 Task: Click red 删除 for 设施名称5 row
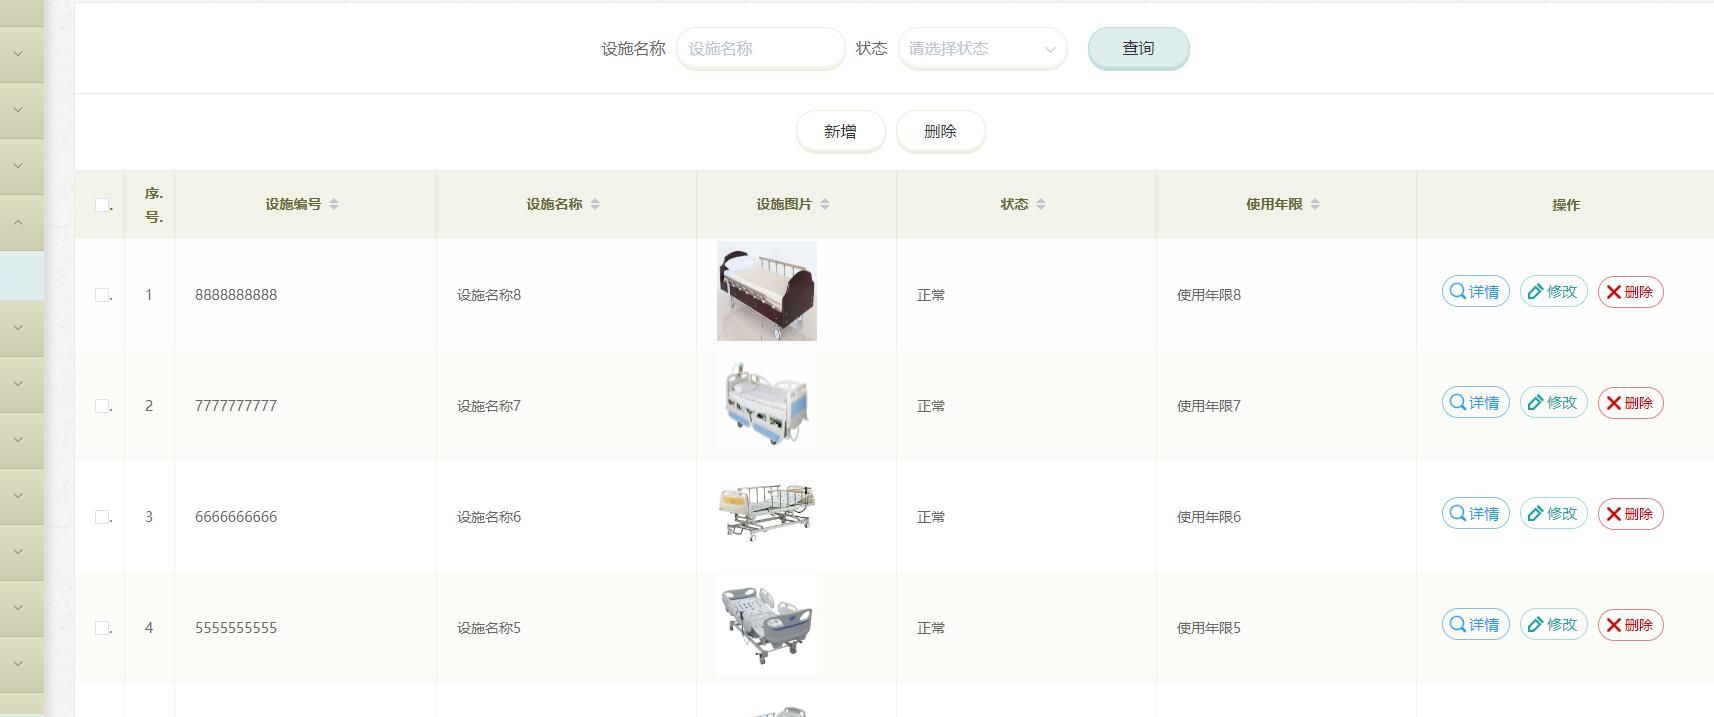point(1630,625)
